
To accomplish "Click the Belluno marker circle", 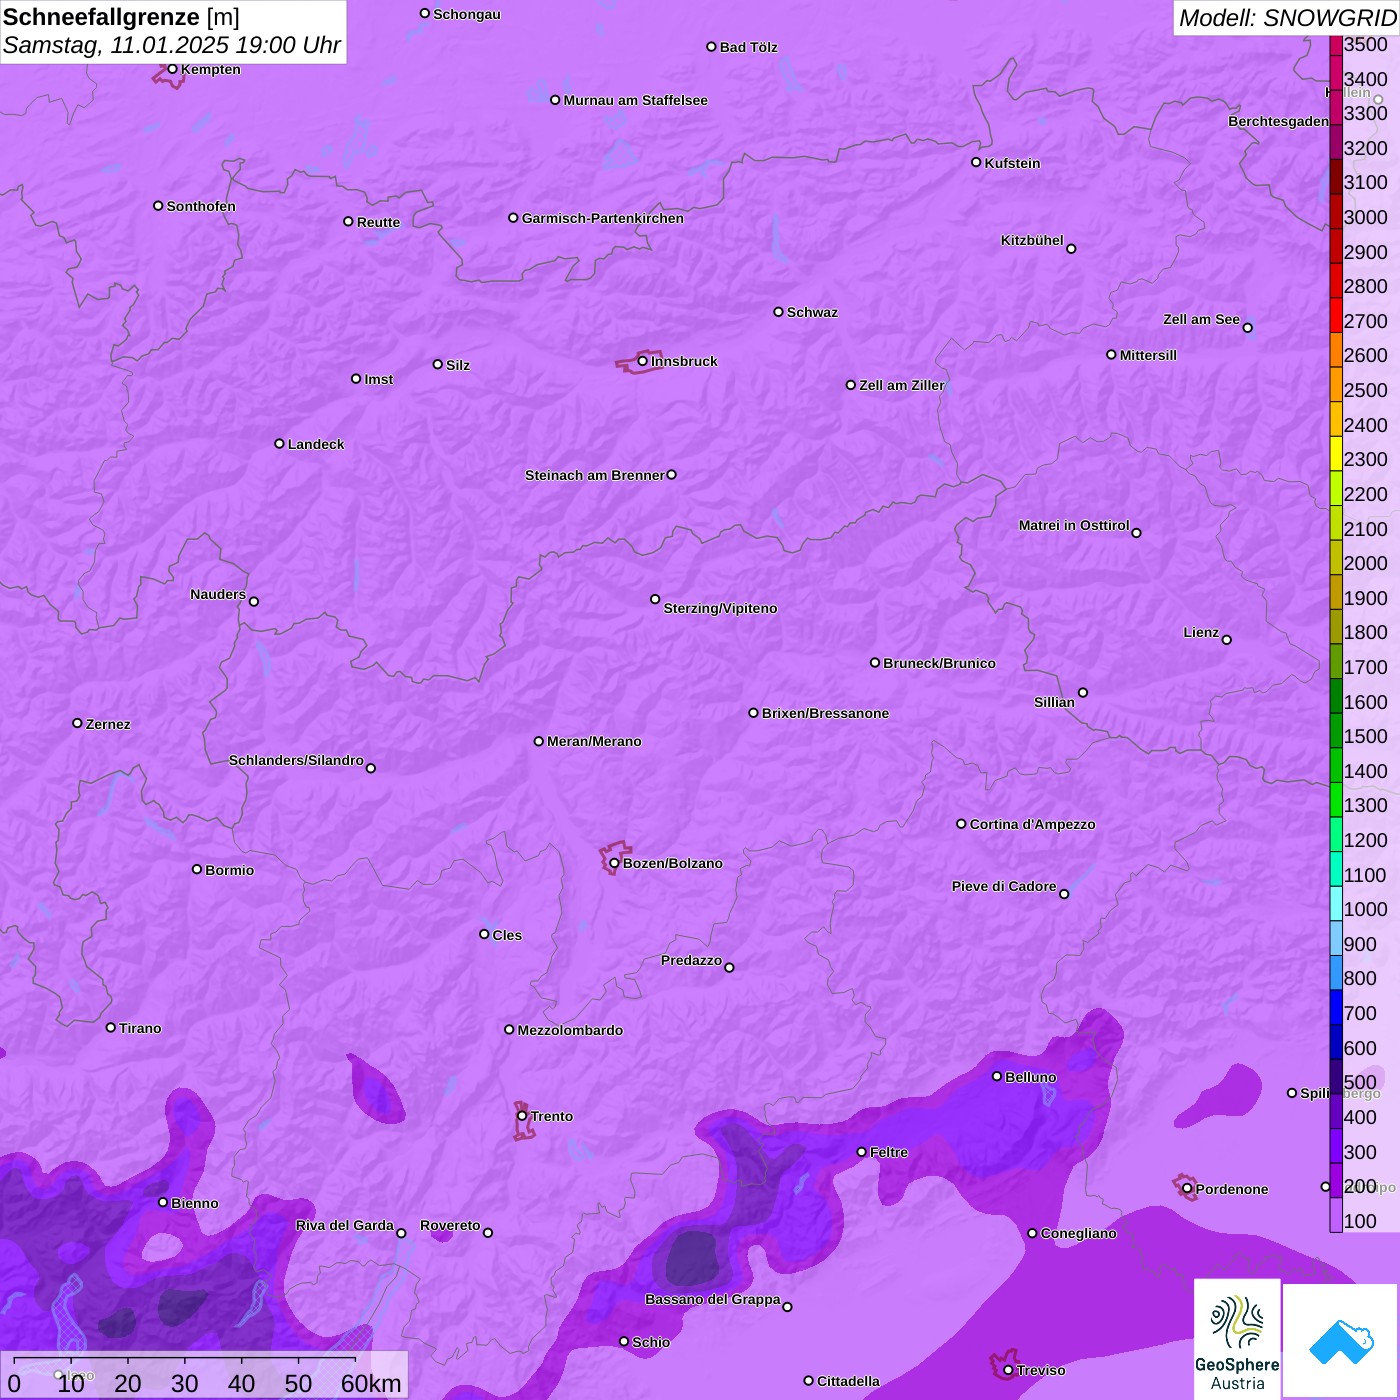I will (996, 1076).
